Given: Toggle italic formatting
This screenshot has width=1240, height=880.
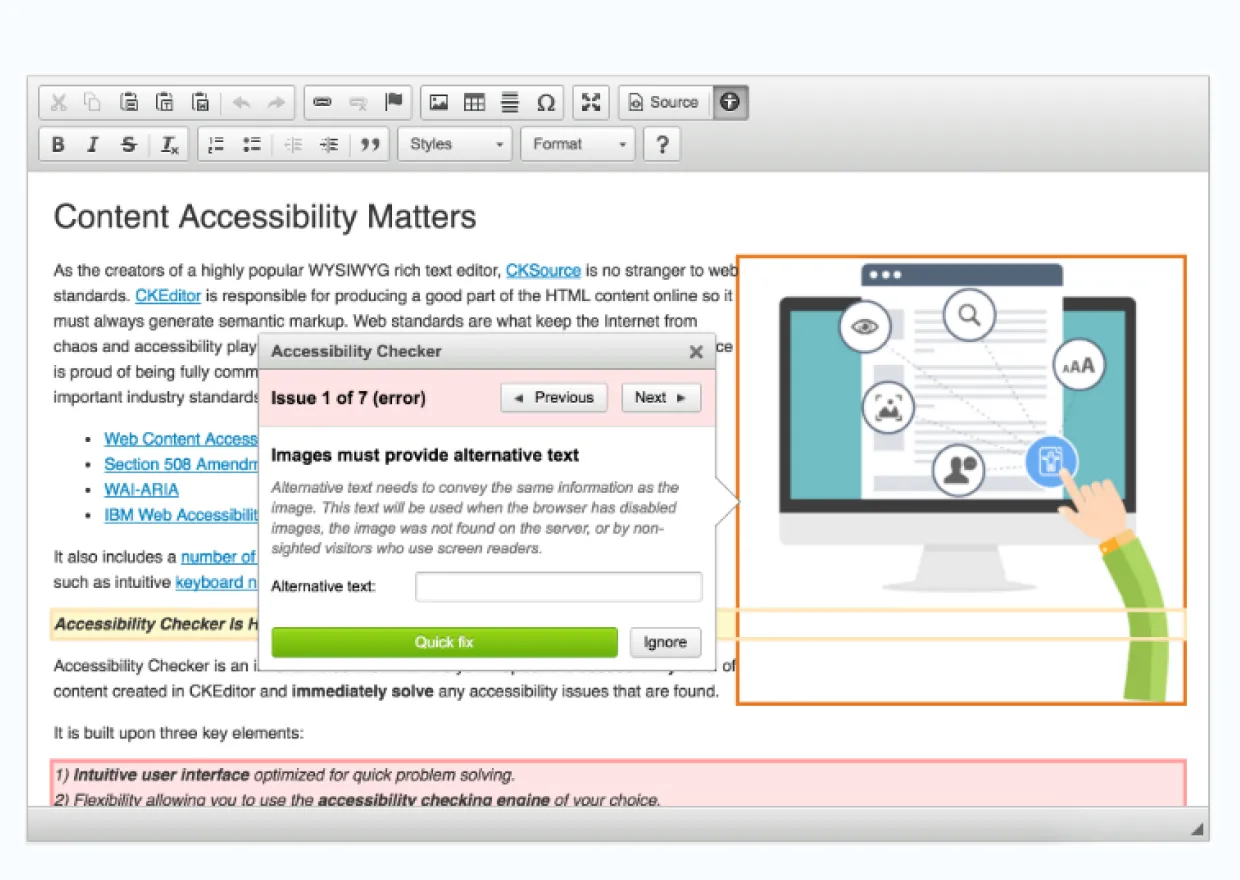Looking at the screenshot, I should pos(93,145).
